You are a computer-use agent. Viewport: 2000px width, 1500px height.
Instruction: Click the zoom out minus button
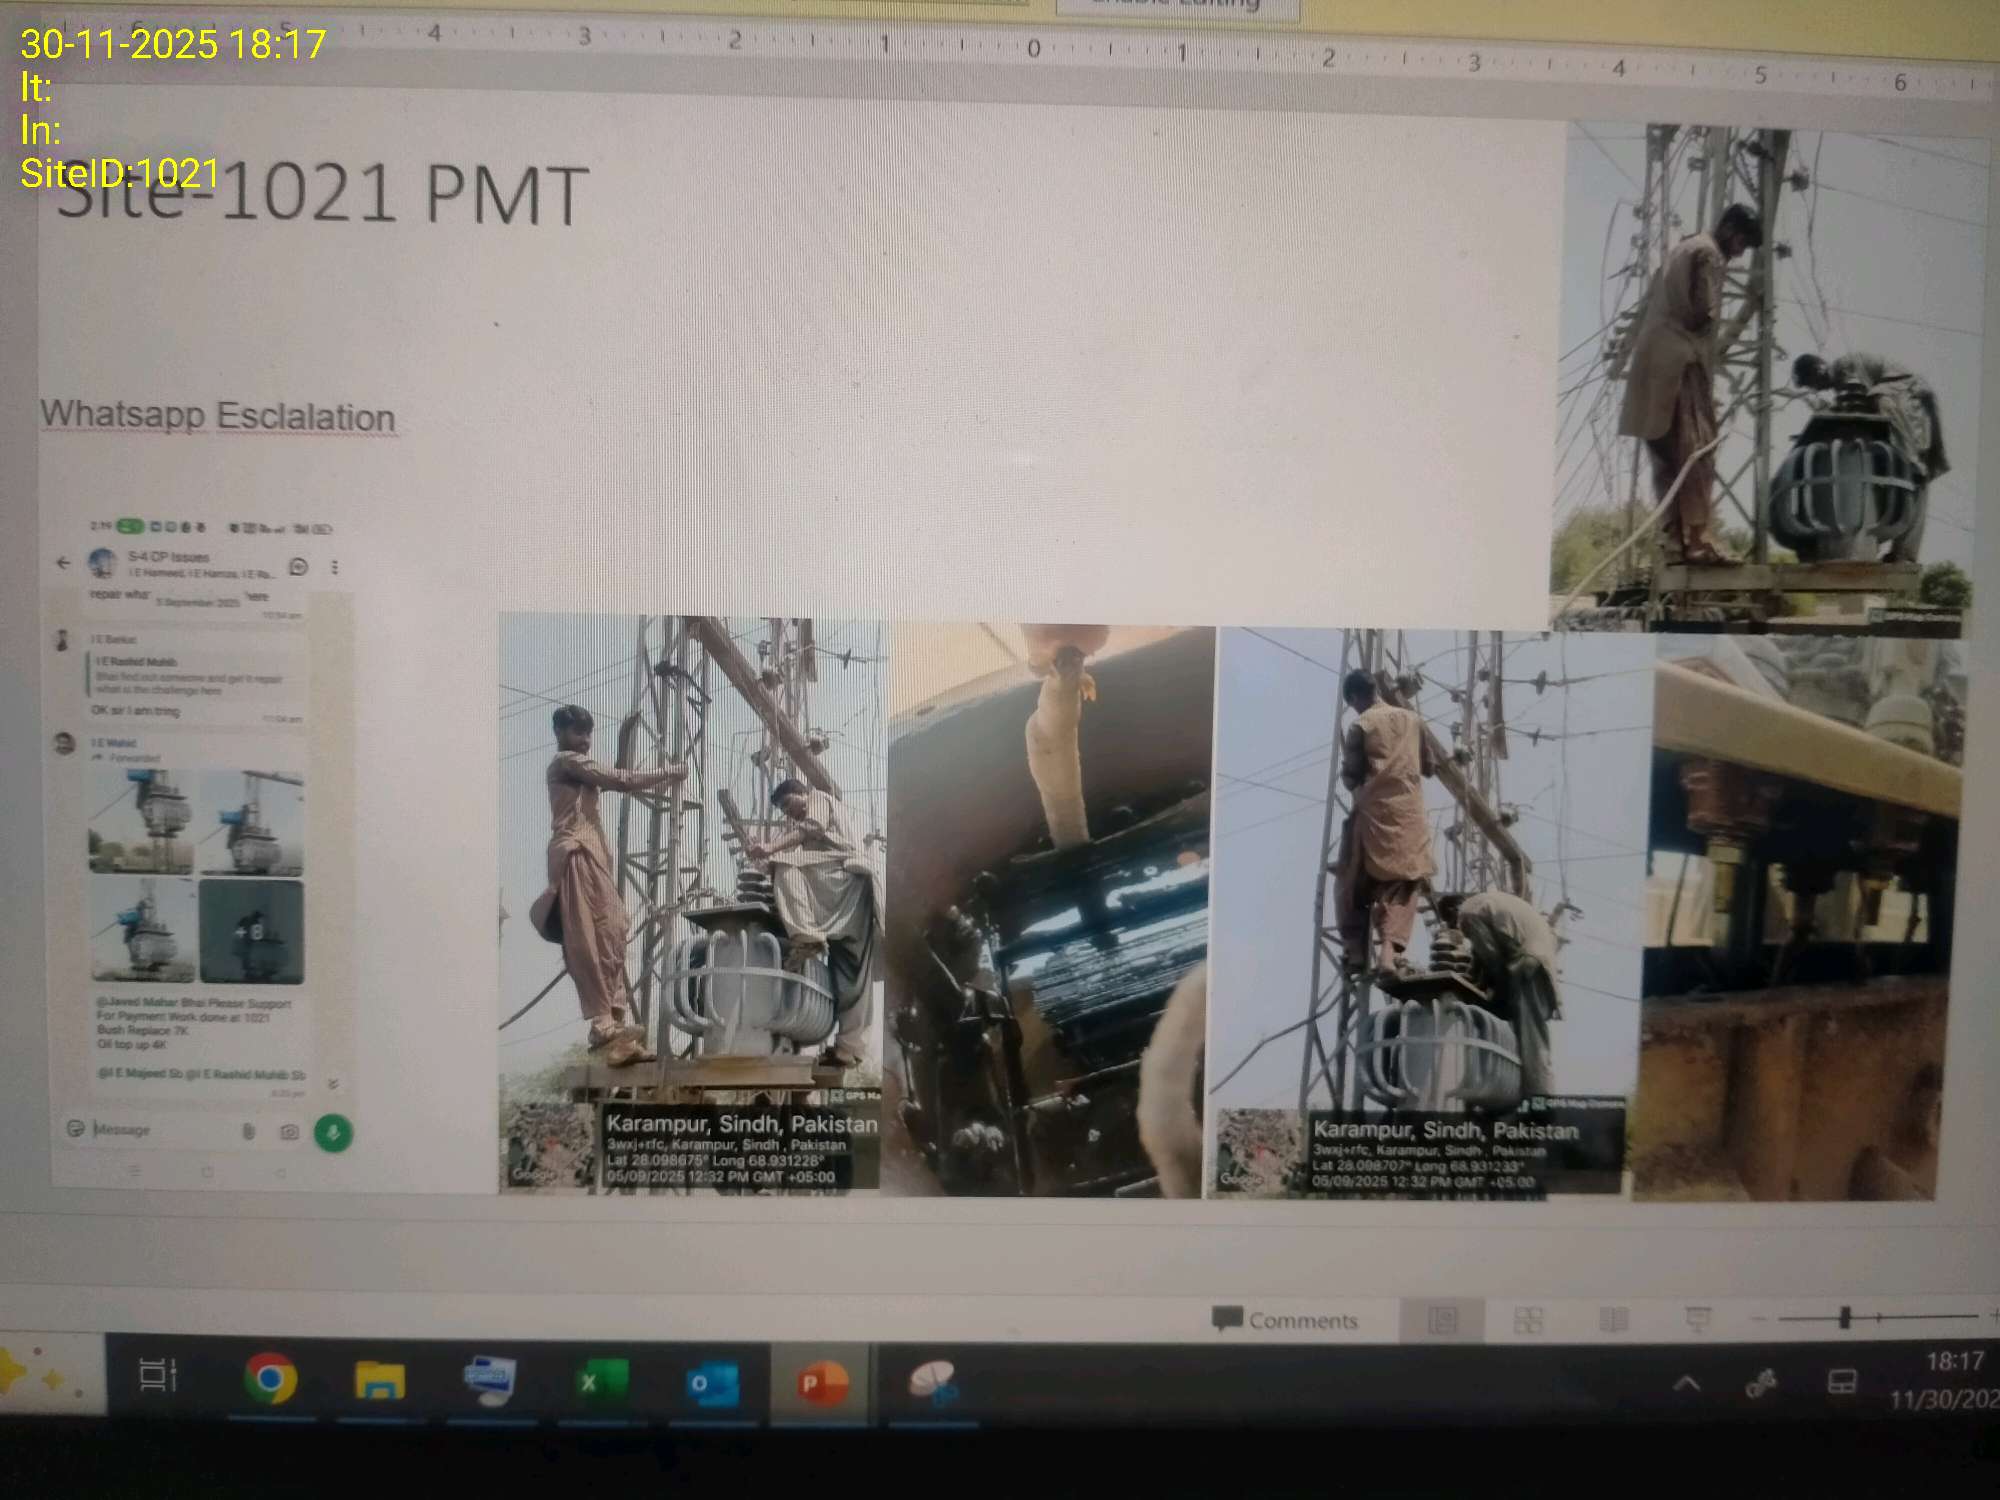pyautogui.click(x=1759, y=1320)
